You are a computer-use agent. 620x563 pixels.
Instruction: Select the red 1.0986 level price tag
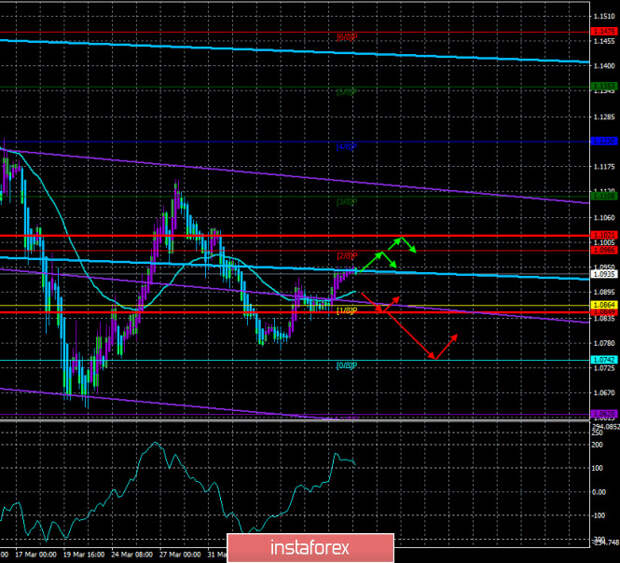pos(604,250)
